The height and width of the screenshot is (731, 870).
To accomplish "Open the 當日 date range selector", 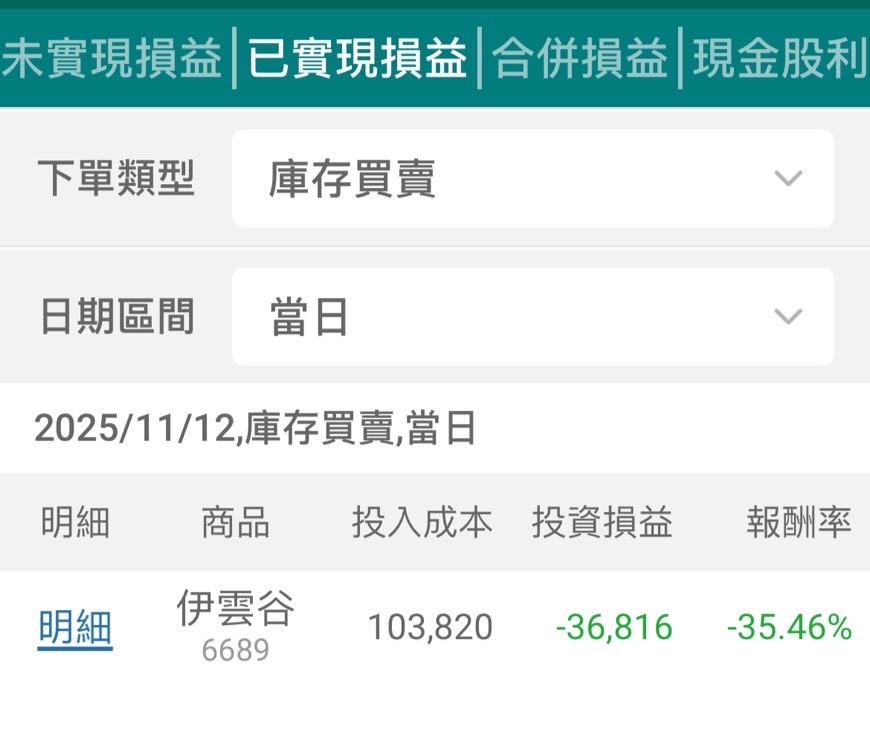I will coord(533,316).
